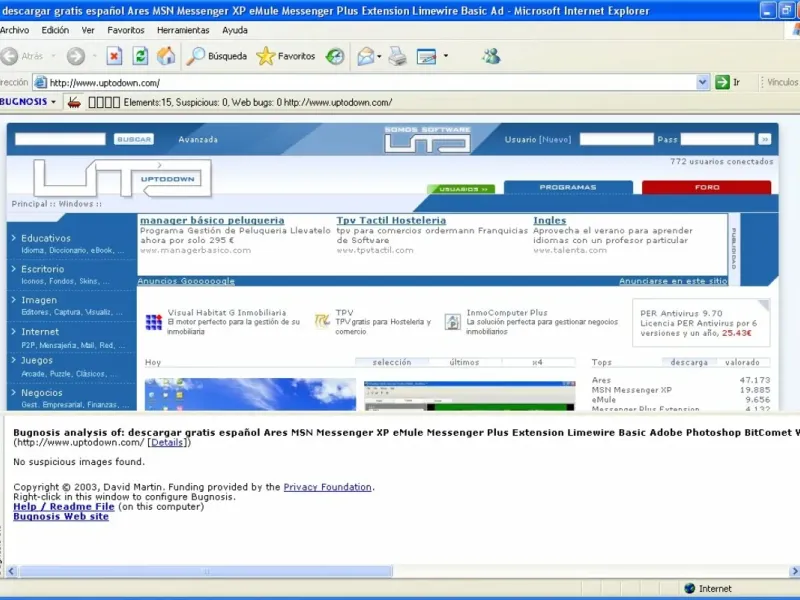Click the Messenger icon in toolbar

point(490,56)
